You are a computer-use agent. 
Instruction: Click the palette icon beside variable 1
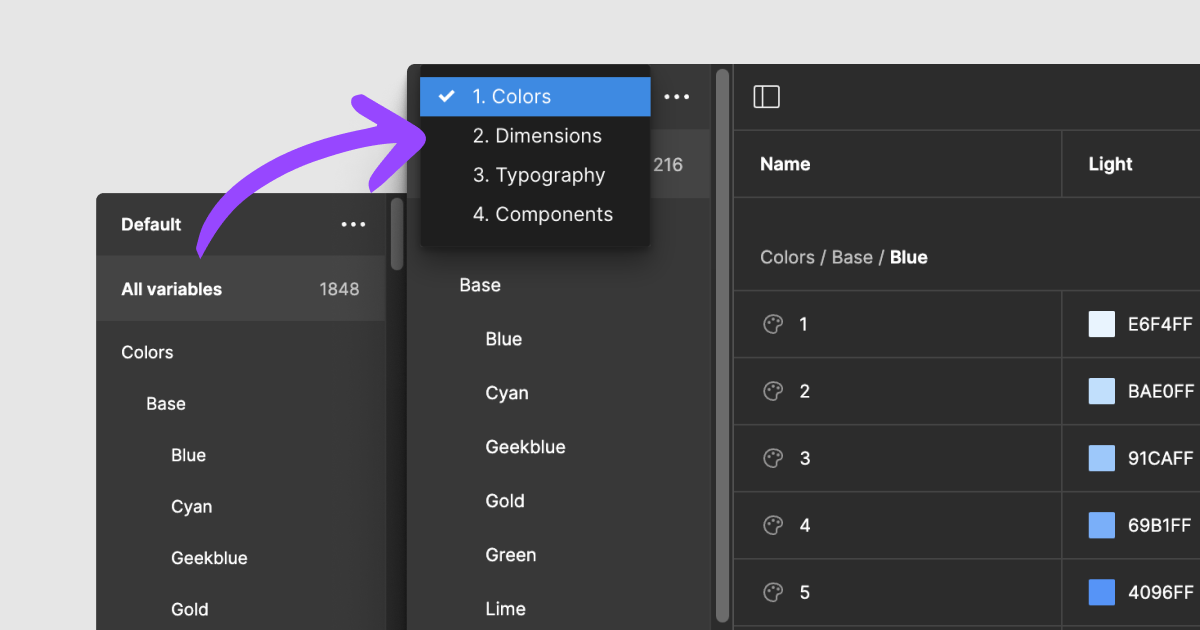(x=772, y=324)
